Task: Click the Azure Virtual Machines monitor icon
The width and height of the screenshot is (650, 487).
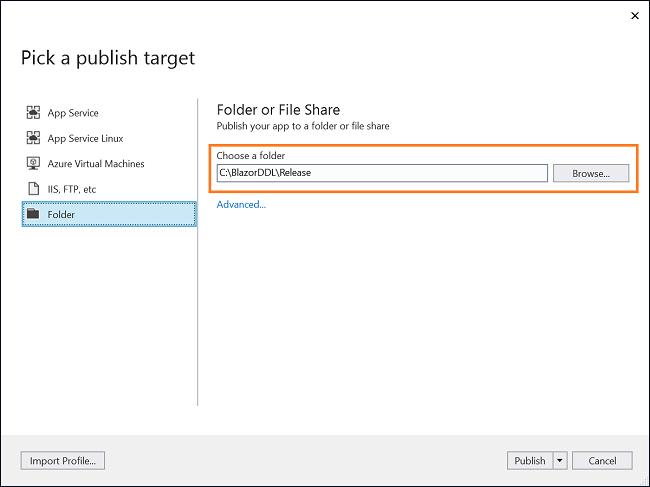Action: (33, 163)
